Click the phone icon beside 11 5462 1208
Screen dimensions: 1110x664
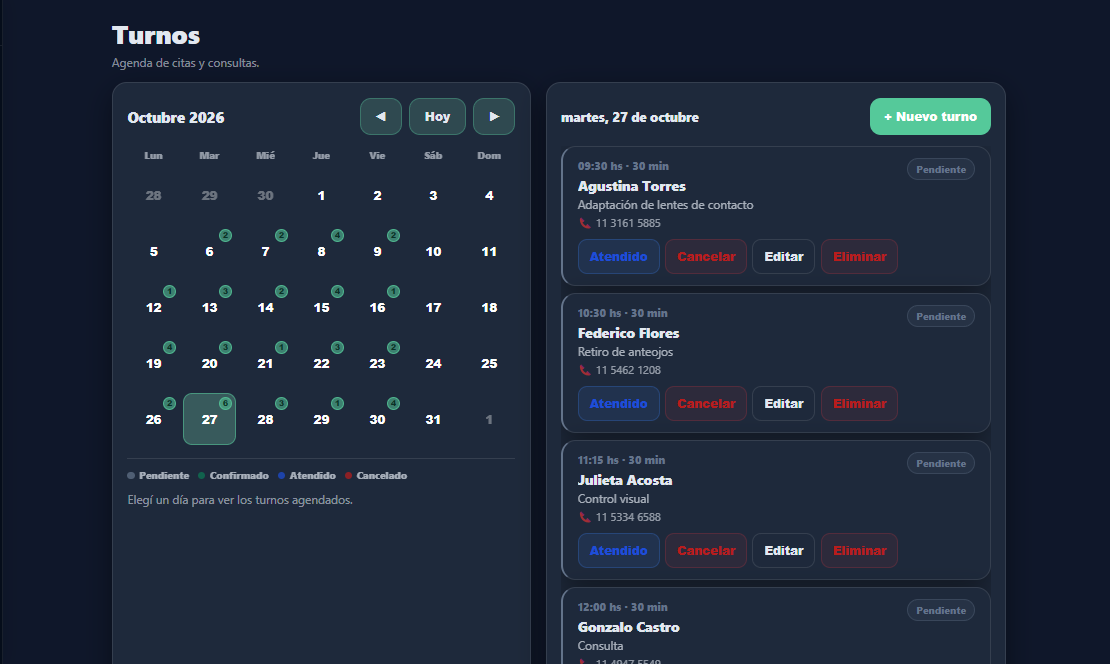tap(585, 370)
